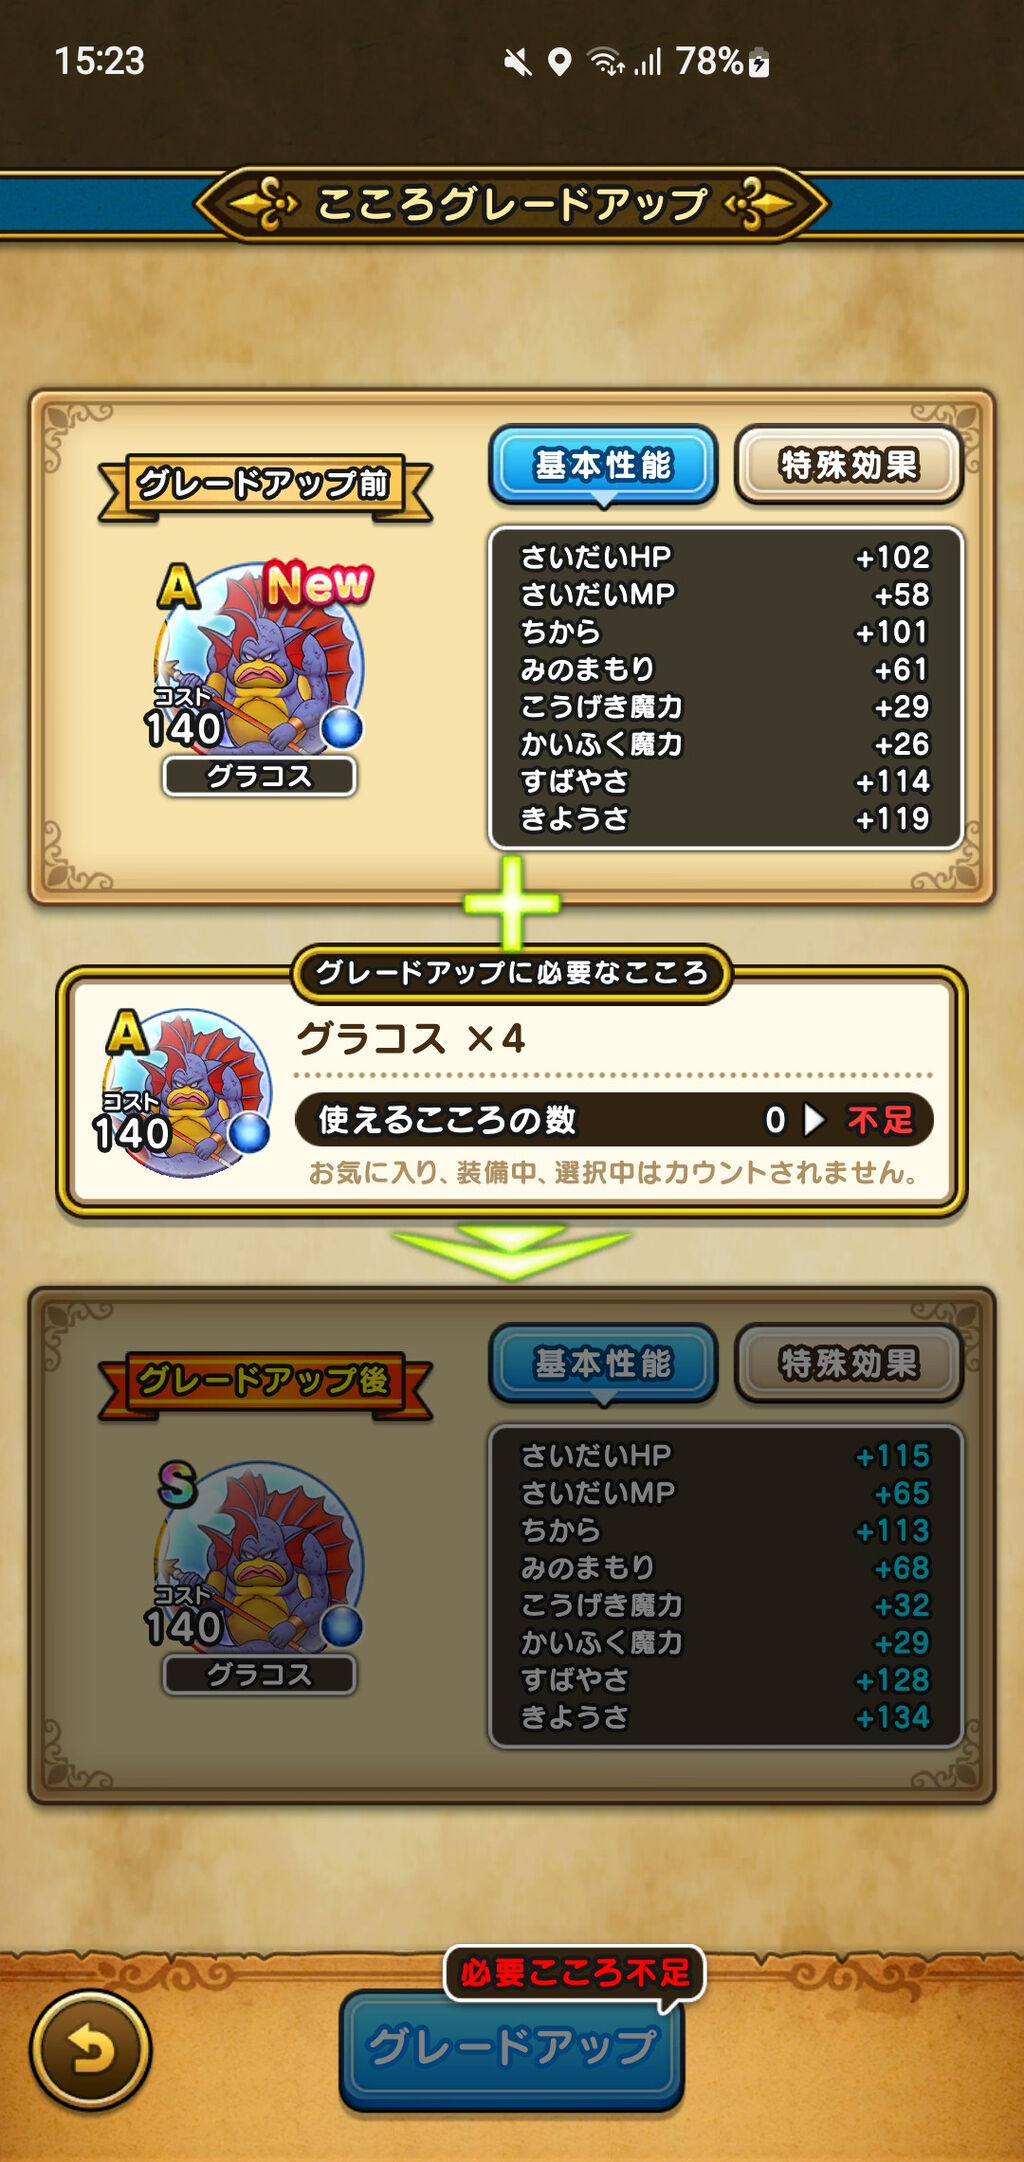The image size is (1024, 2162).
Task: Tap the A-rank グラコス heart icon before upgrade
Action: tap(260, 656)
